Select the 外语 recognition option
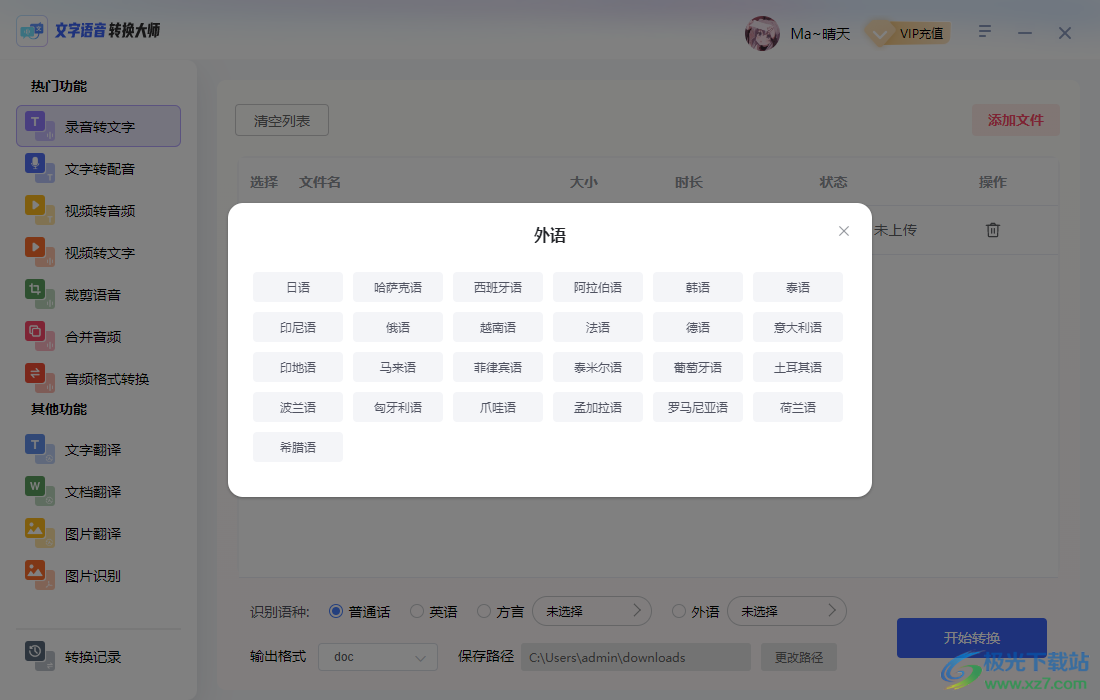1100x700 pixels. click(681, 611)
